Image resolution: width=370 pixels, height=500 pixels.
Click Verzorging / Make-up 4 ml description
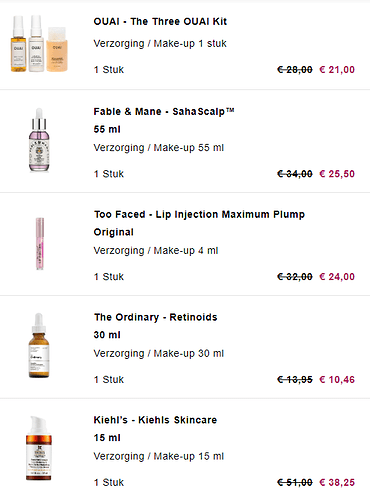pyautogui.click(x=156, y=251)
